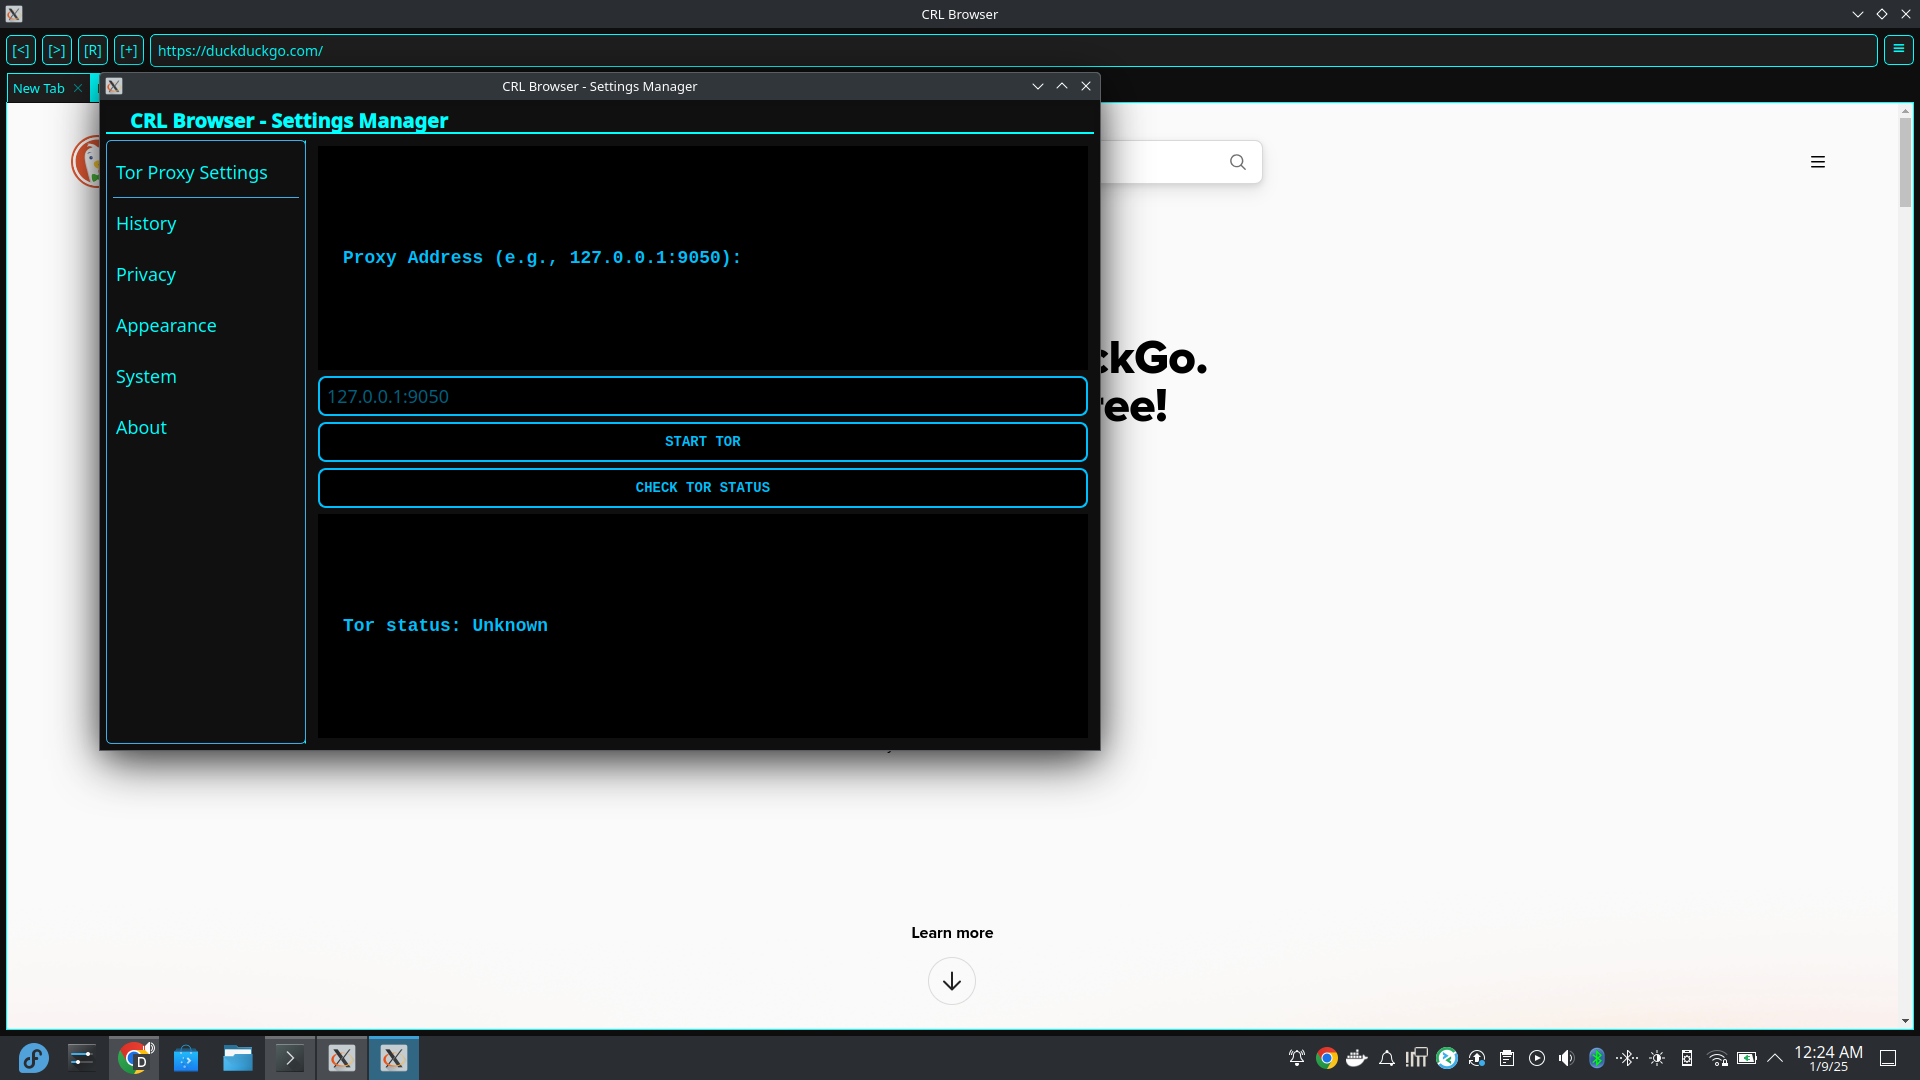Open the About settings section
Screen dimensions: 1920x1080
141,427
